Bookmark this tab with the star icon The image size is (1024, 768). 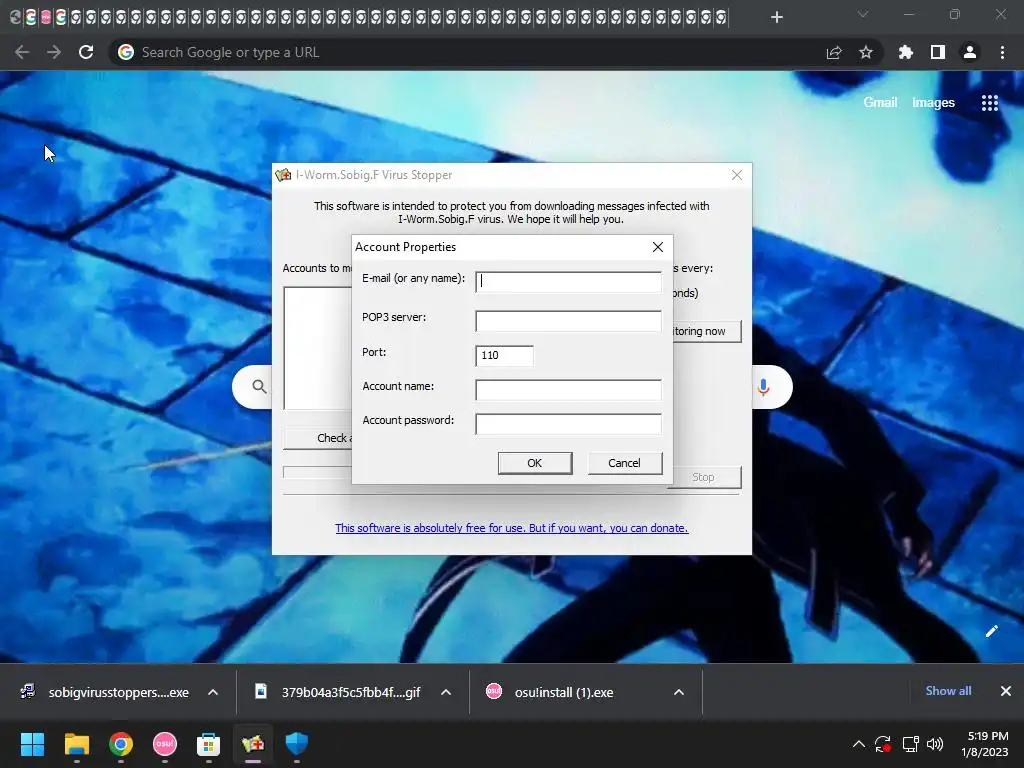(x=866, y=52)
